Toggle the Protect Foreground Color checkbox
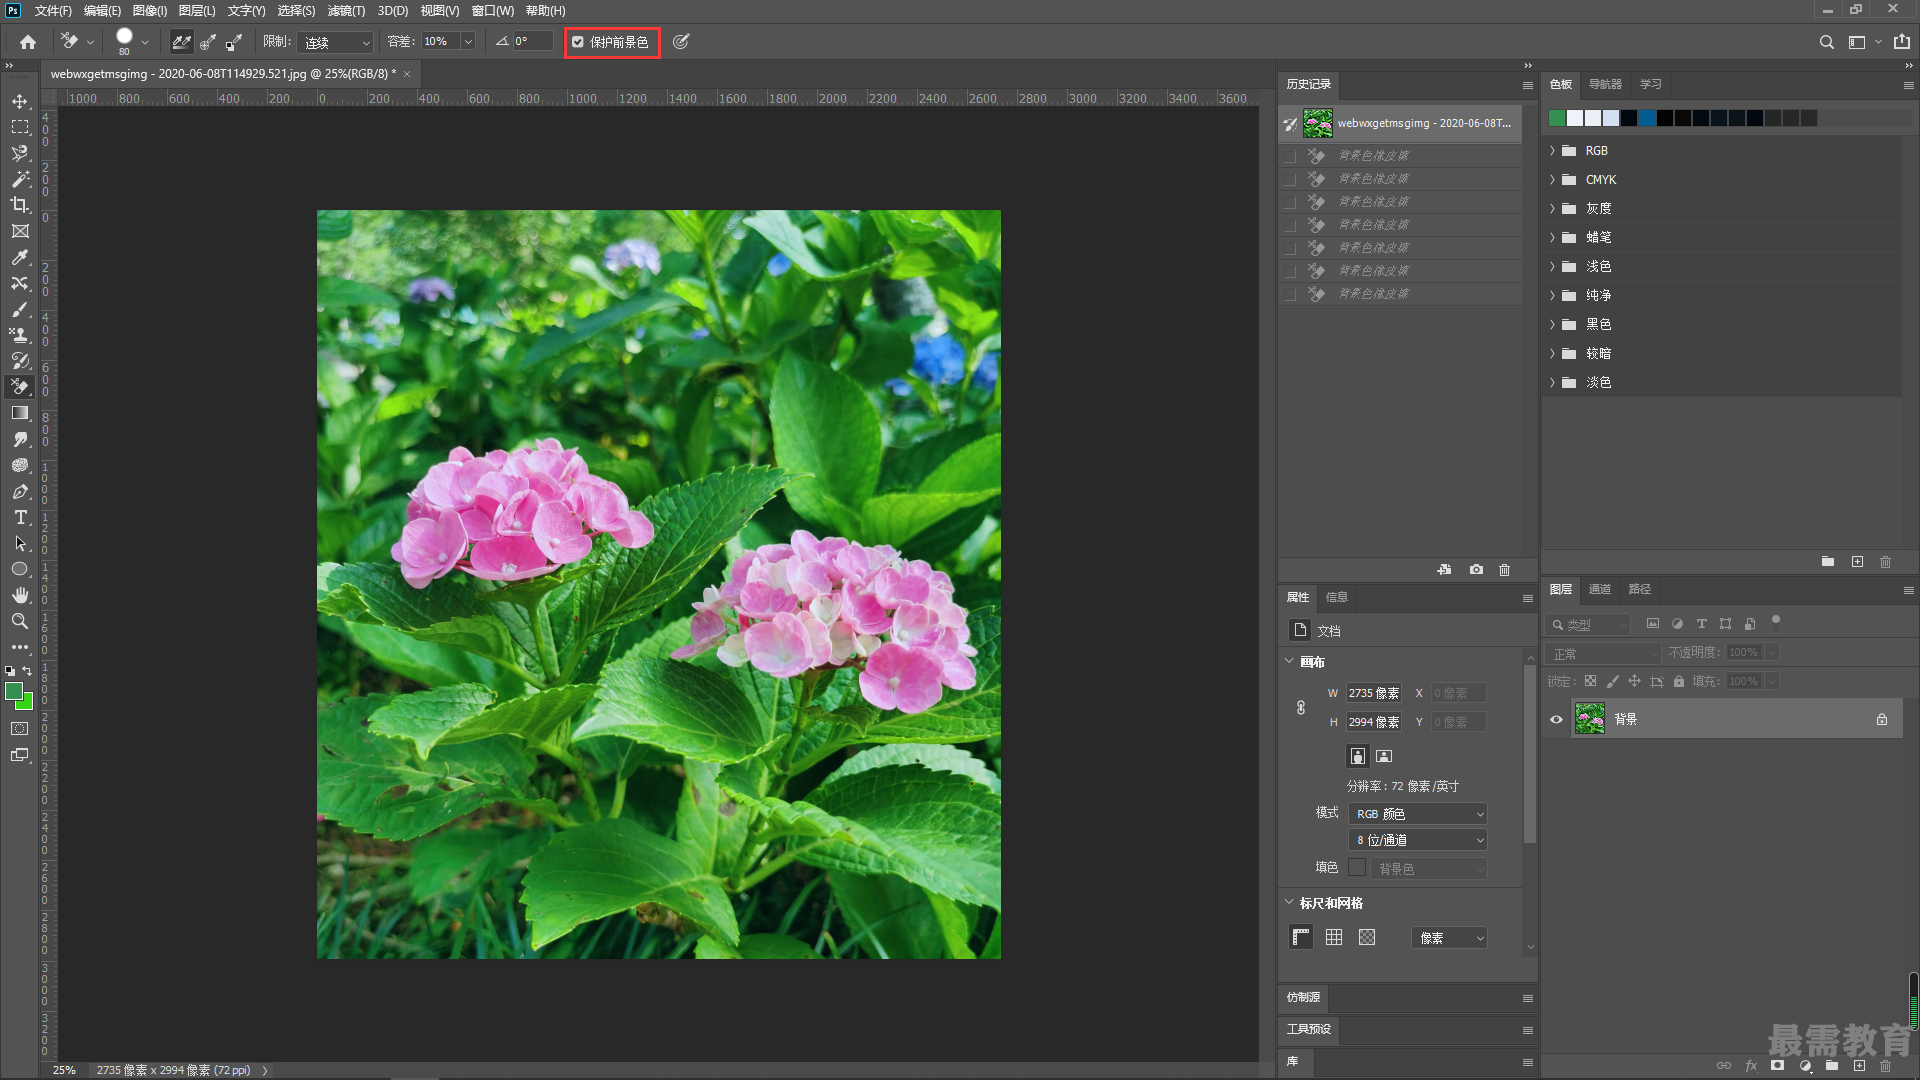 [x=578, y=42]
